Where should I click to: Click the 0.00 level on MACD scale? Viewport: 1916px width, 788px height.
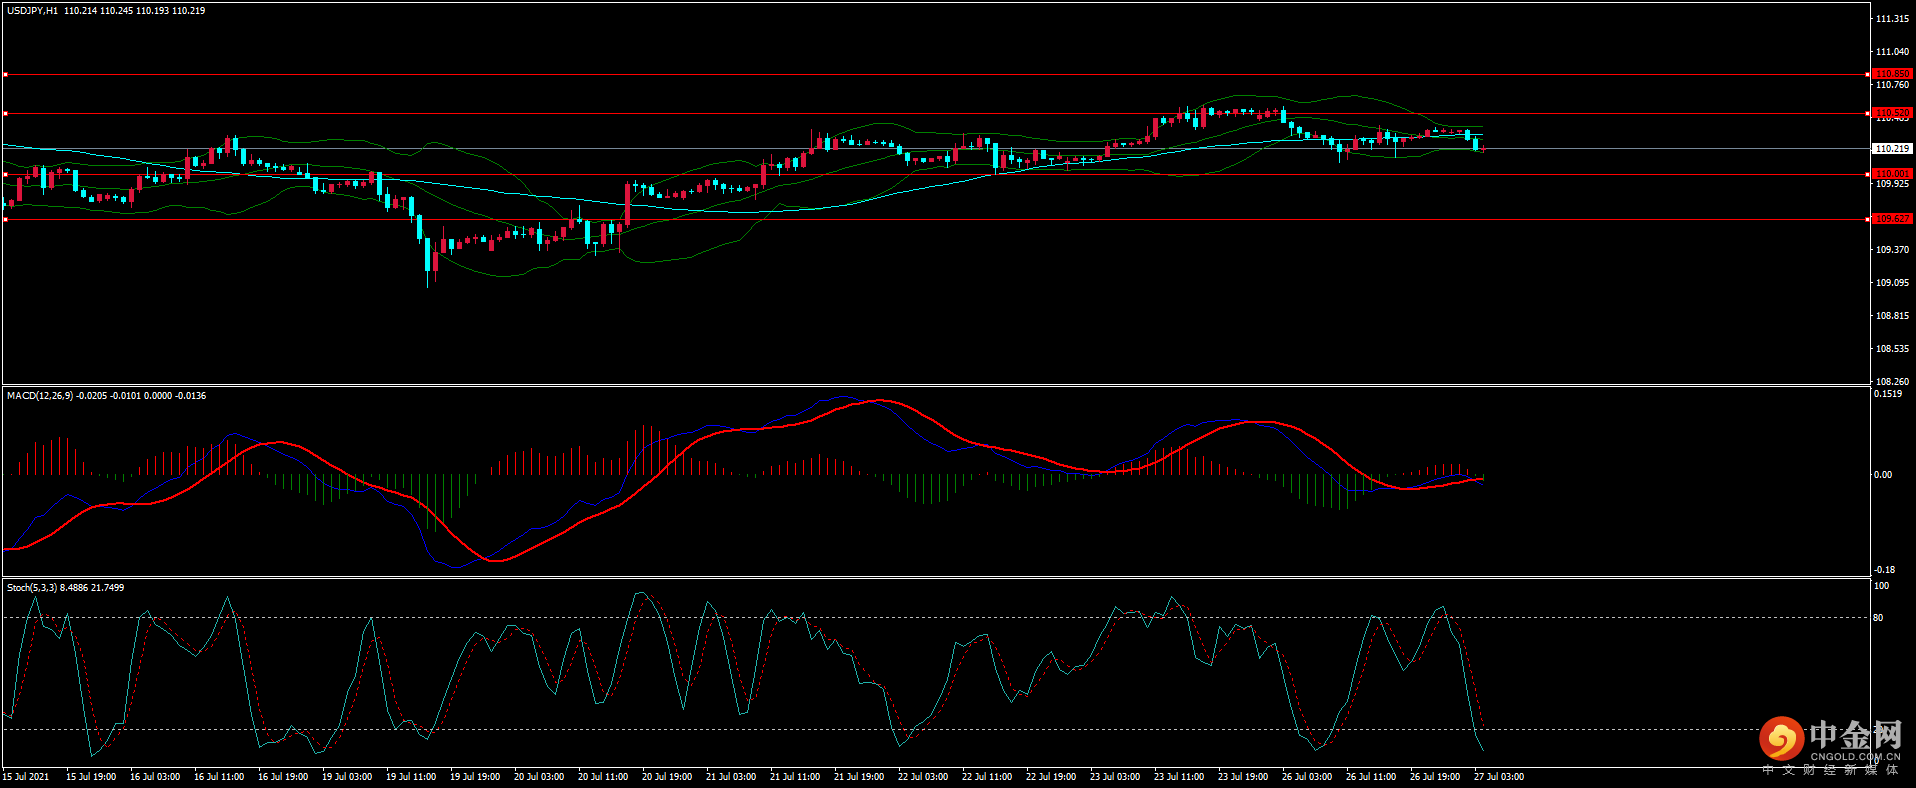point(1882,475)
